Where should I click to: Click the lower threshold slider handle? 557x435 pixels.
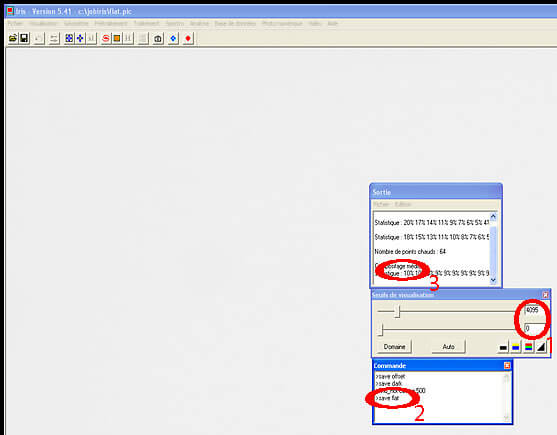pyautogui.click(x=380, y=329)
